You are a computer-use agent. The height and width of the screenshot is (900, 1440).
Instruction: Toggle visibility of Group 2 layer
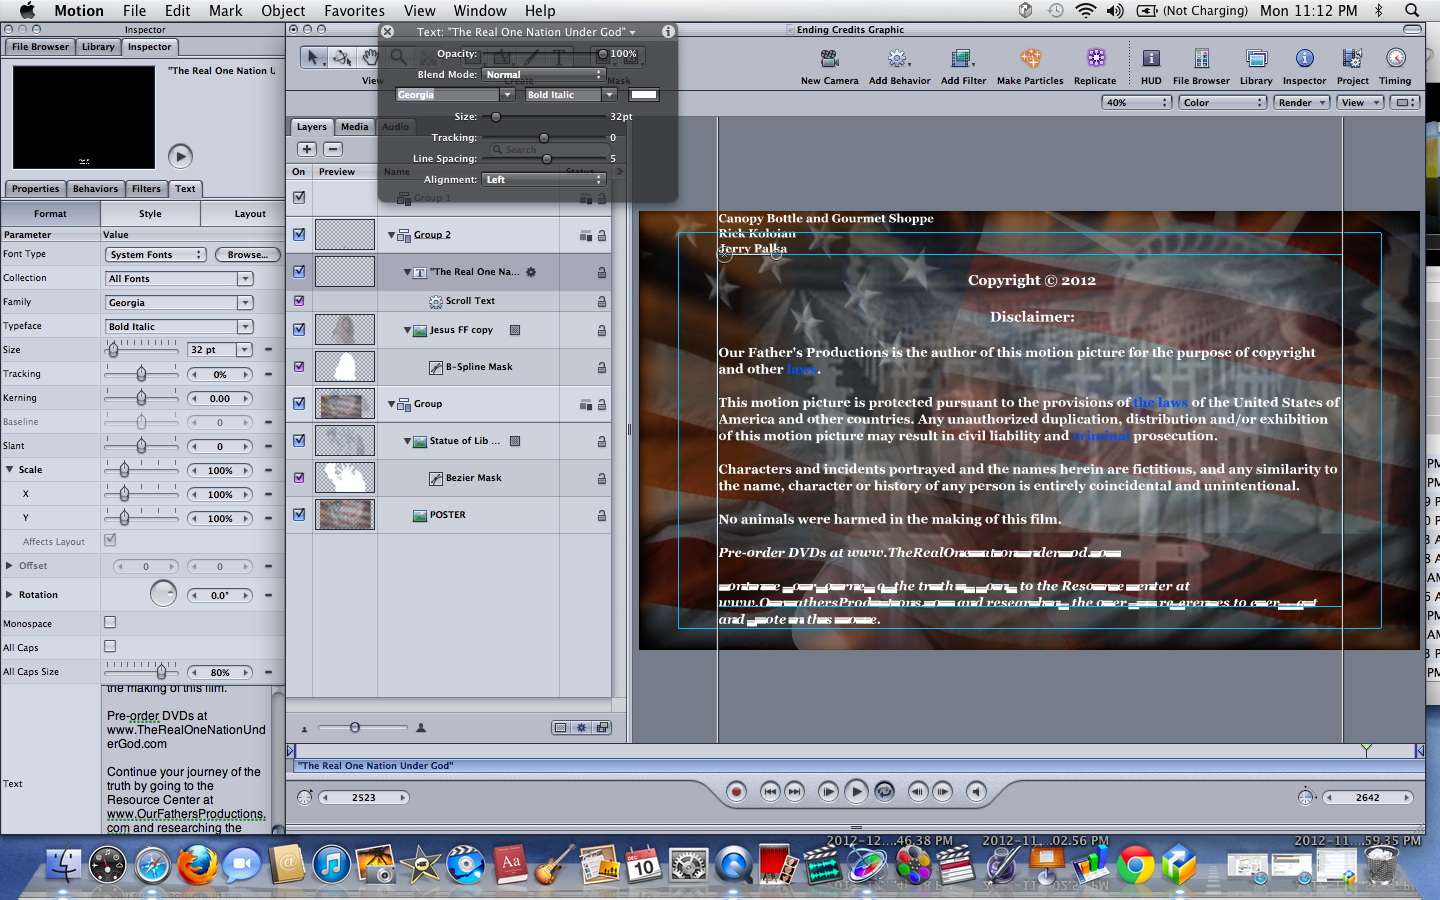[299, 234]
